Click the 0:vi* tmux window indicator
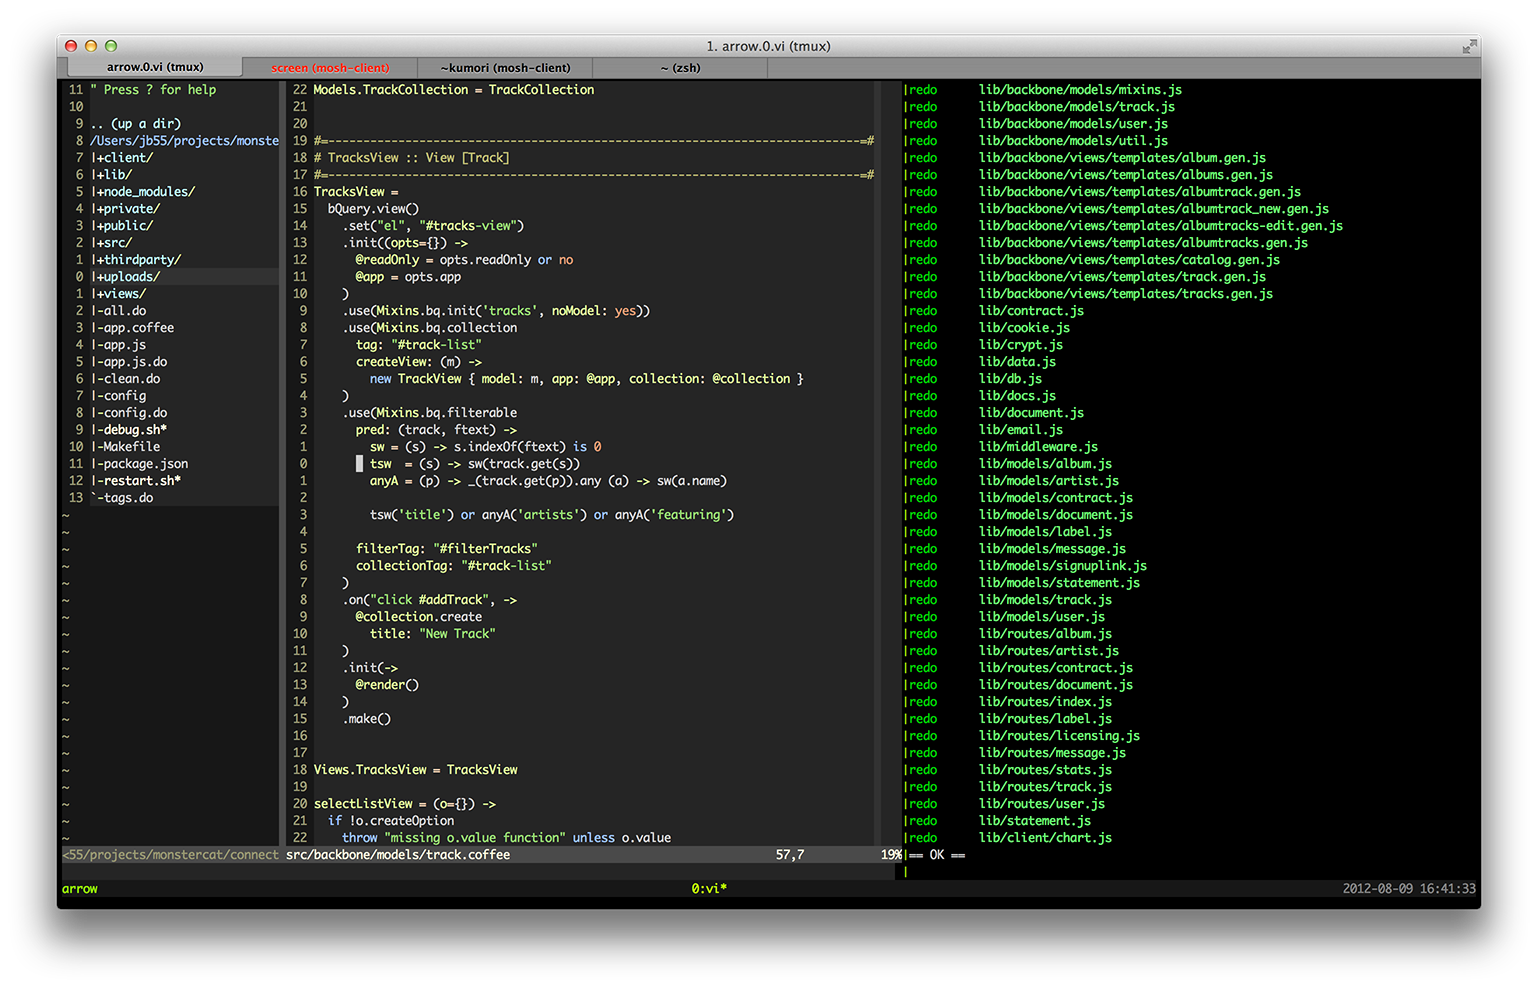This screenshot has width=1538, height=988. tap(709, 889)
